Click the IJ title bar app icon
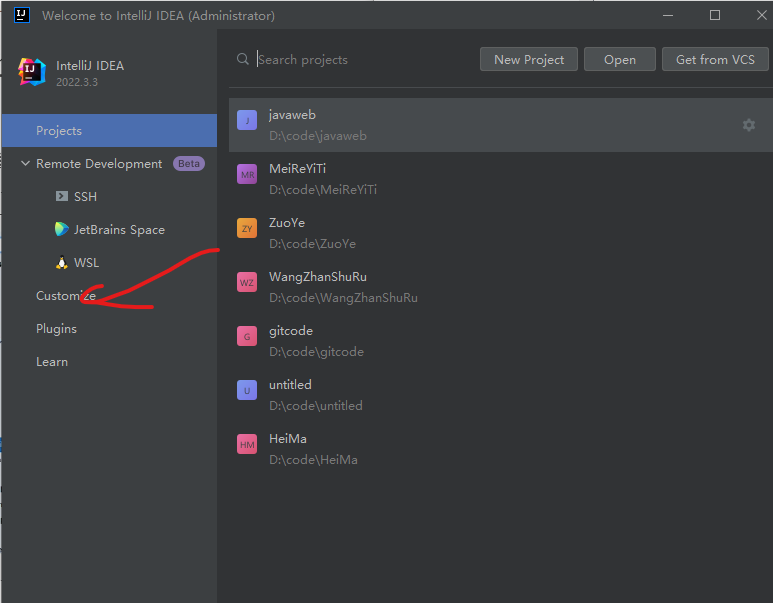 point(21,15)
